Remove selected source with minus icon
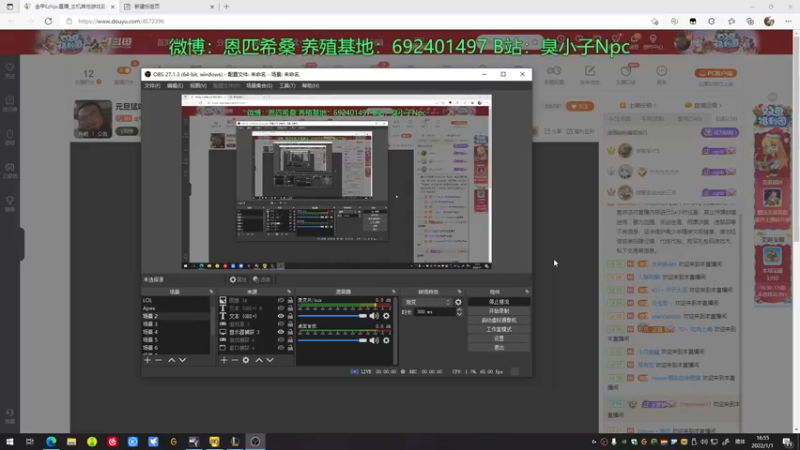Image resolution: width=800 pixels, height=450 pixels. (x=235, y=360)
